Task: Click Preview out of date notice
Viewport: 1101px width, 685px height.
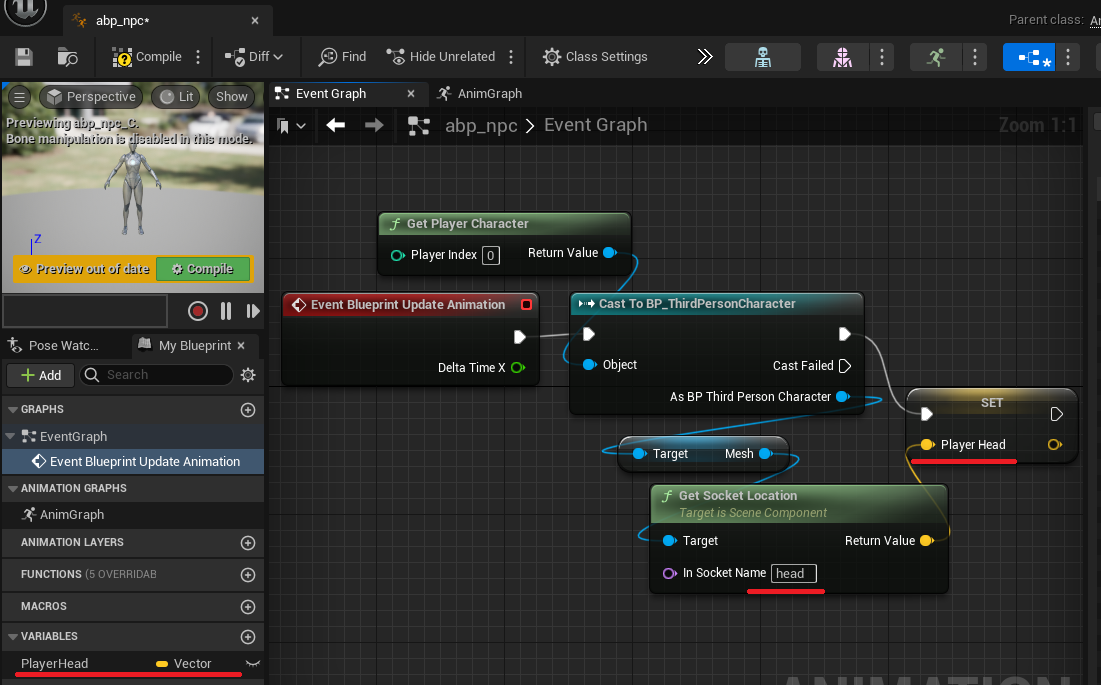Action: [84, 269]
